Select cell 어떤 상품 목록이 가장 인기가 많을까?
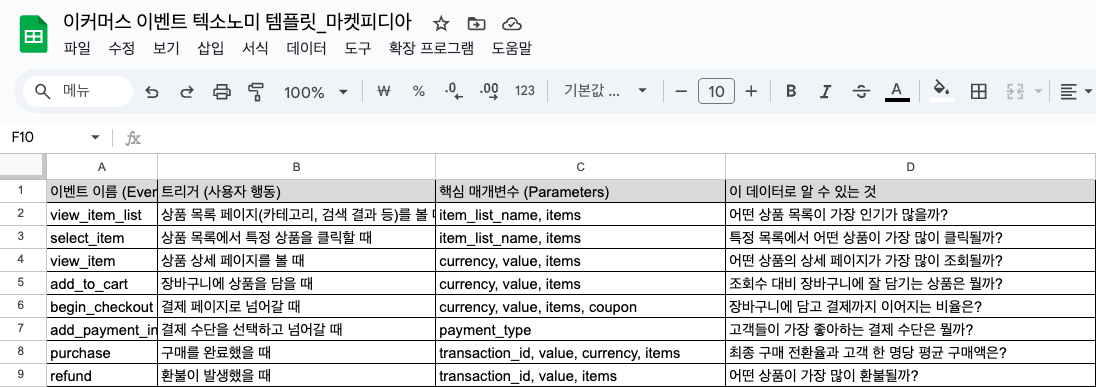This screenshot has height=387, width=1096. (910, 214)
